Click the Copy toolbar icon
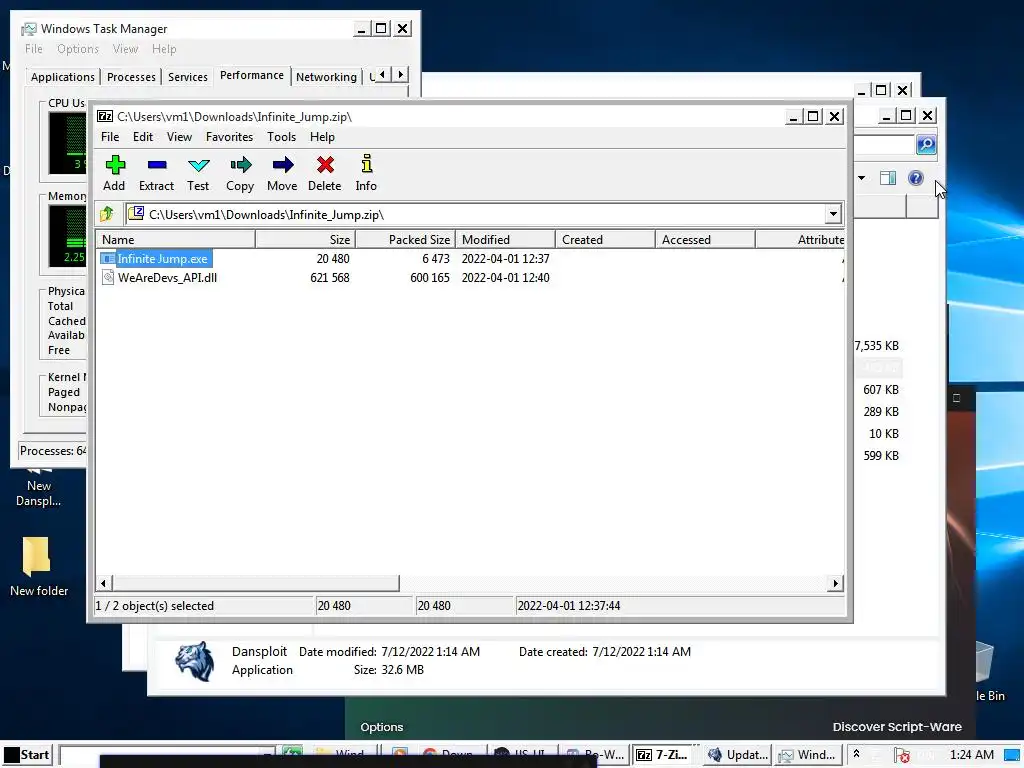This screenshot has width=1024, height=768. coord(240,165)
